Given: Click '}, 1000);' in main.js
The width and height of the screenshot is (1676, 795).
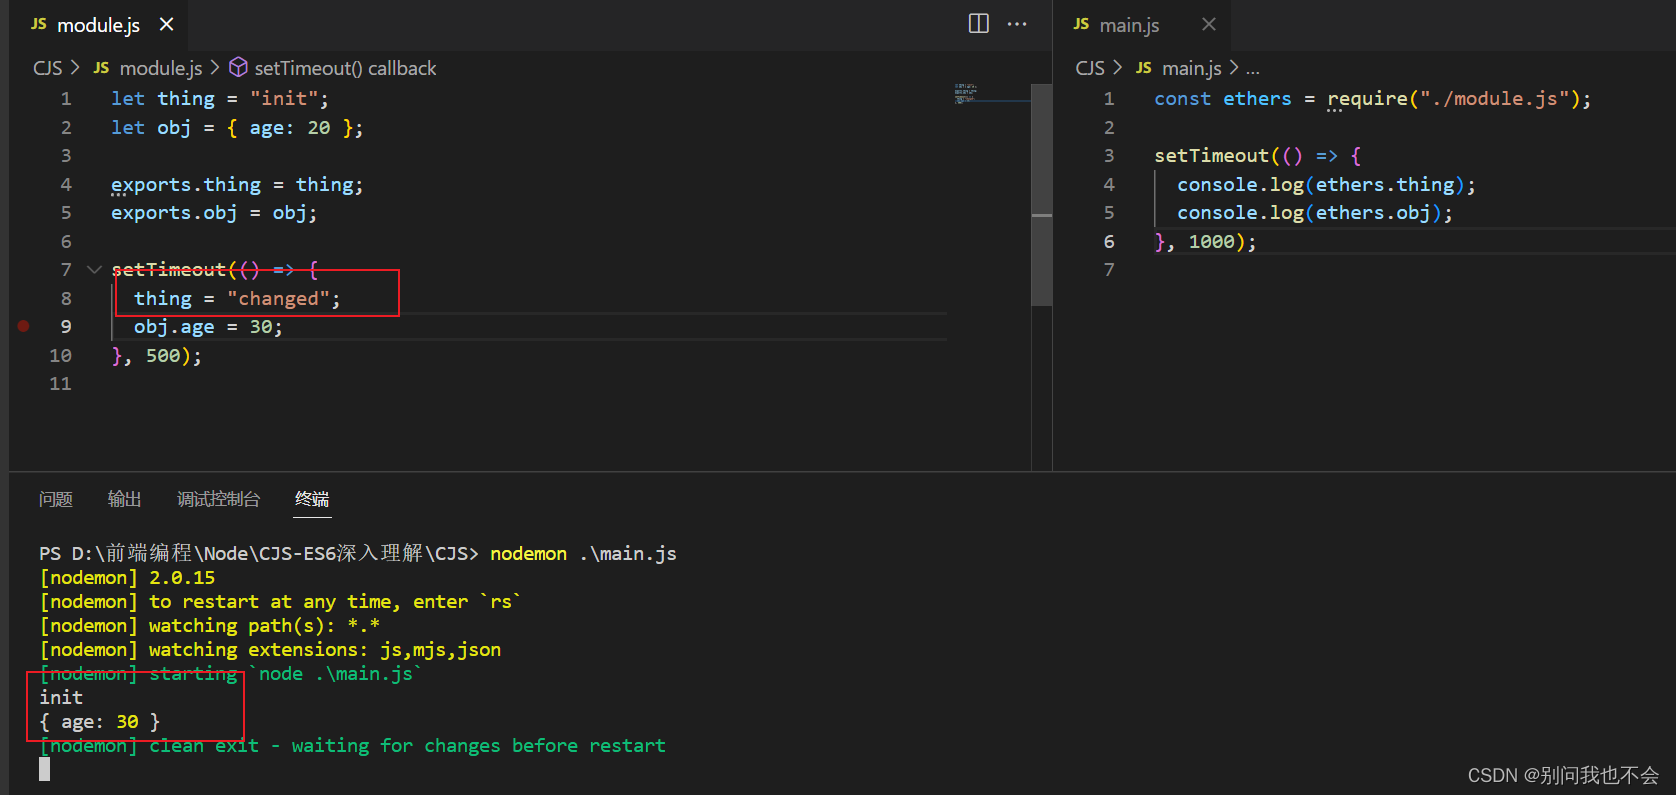Looking at the screenshot, I should tap(1205, 242).
